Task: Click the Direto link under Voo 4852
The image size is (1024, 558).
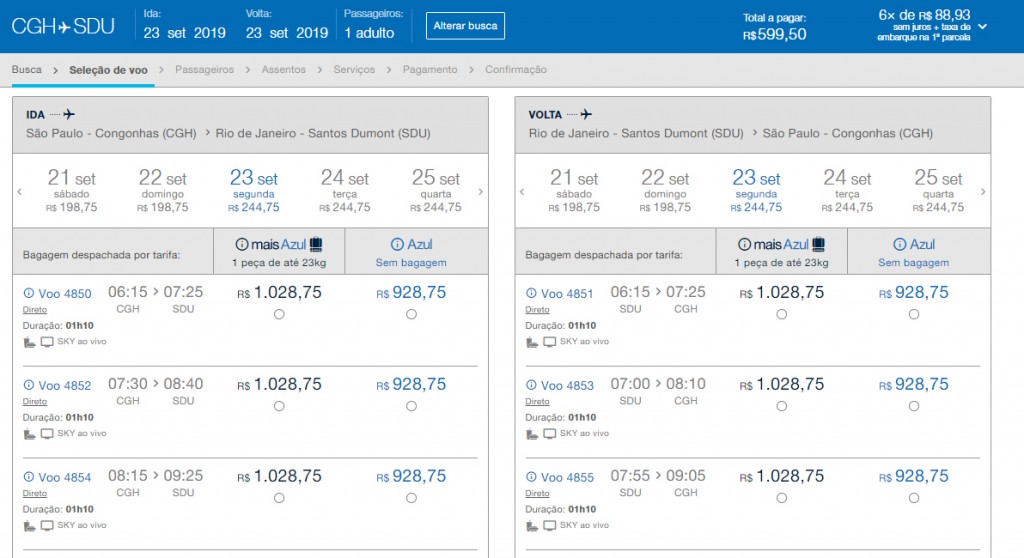Action: (35, 401)
